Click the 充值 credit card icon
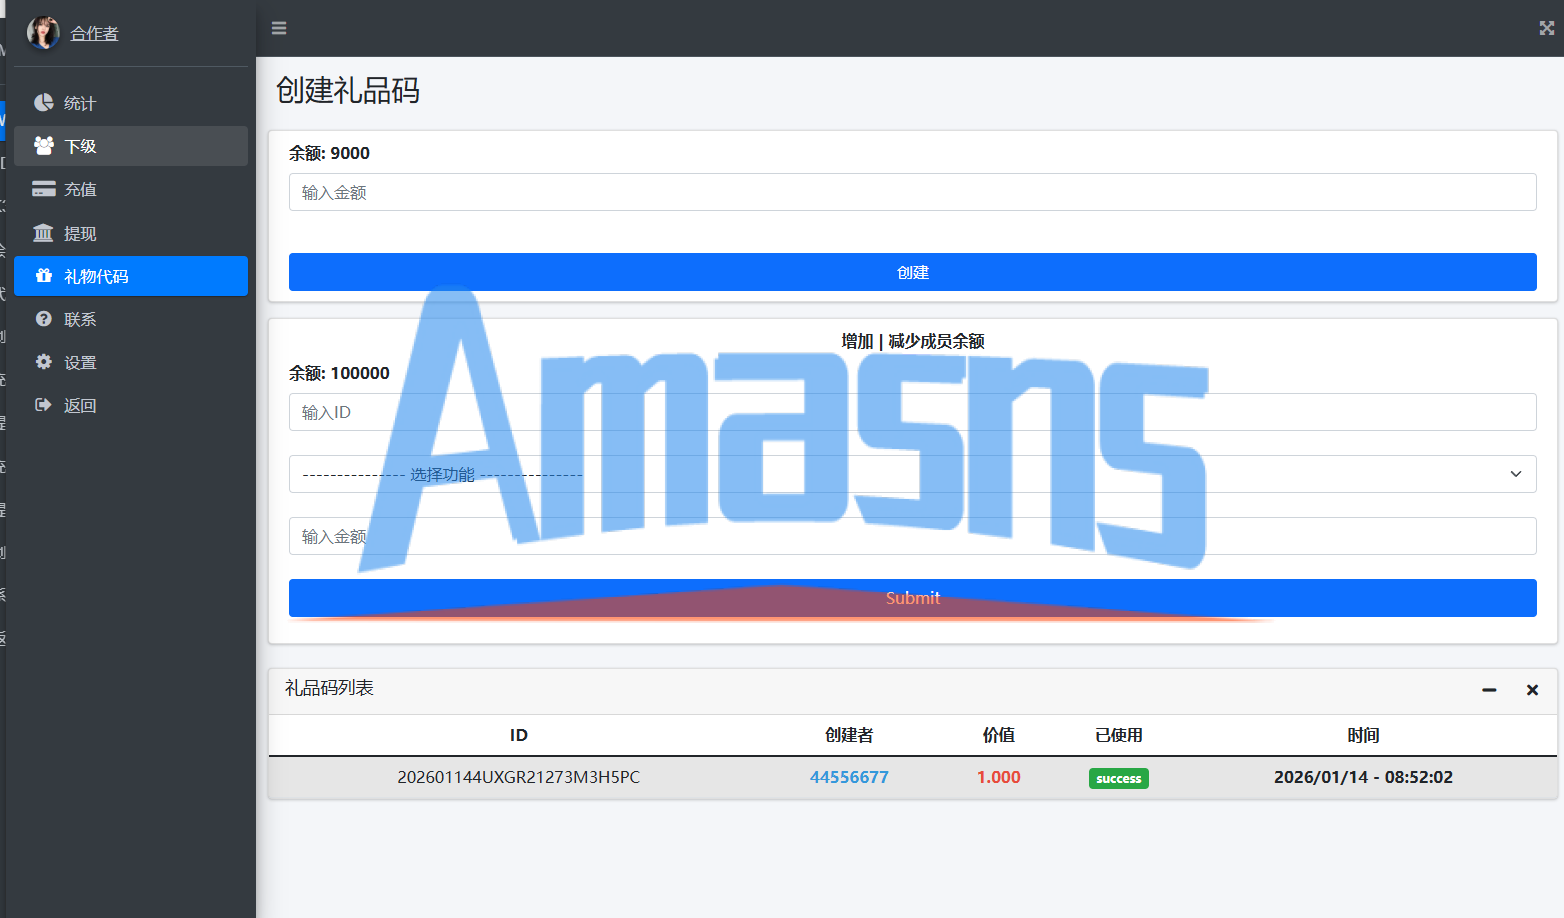This screenshot has height=918, width=1564. (43, 189)
